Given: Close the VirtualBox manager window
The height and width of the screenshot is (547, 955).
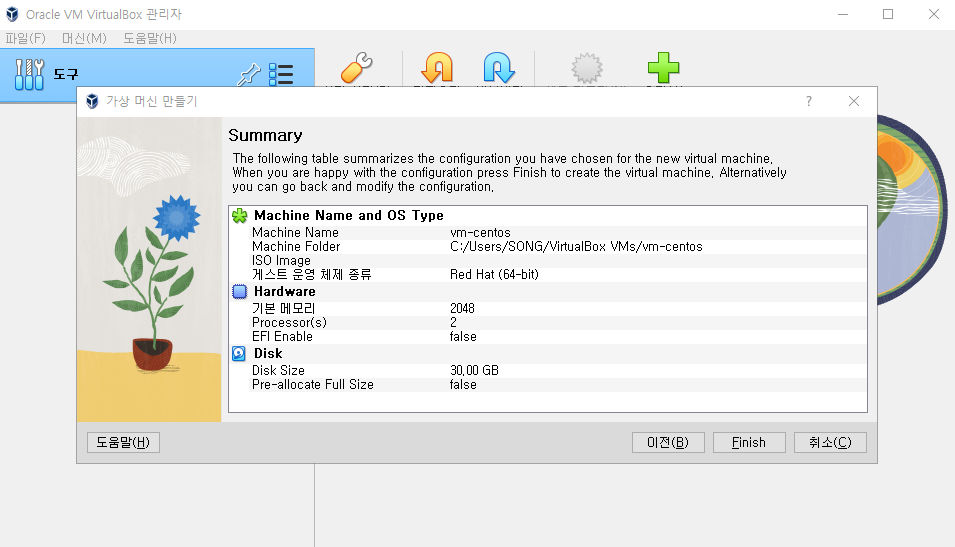Looking at the screenshot, I should point(933,14).
